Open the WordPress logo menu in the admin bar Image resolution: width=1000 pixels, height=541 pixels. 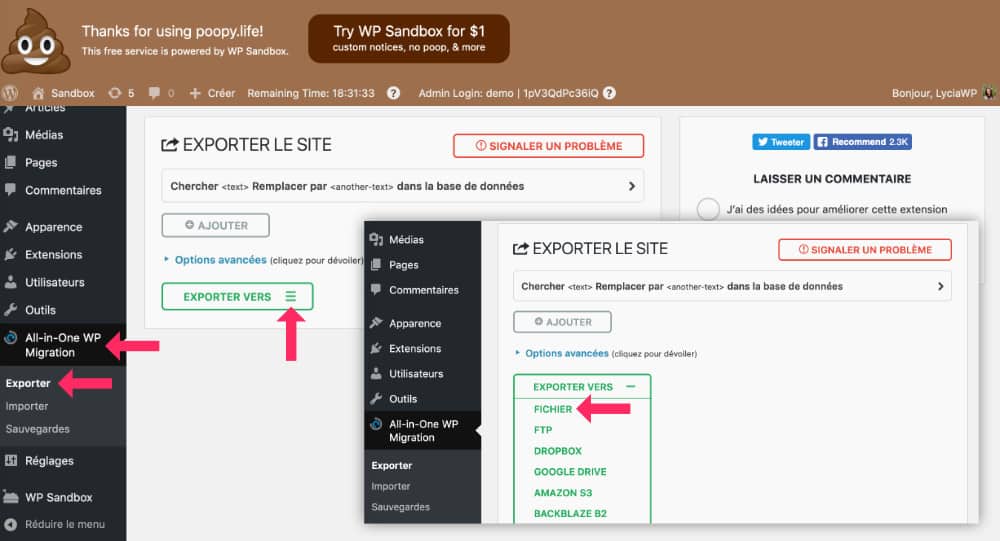[10, 93]
